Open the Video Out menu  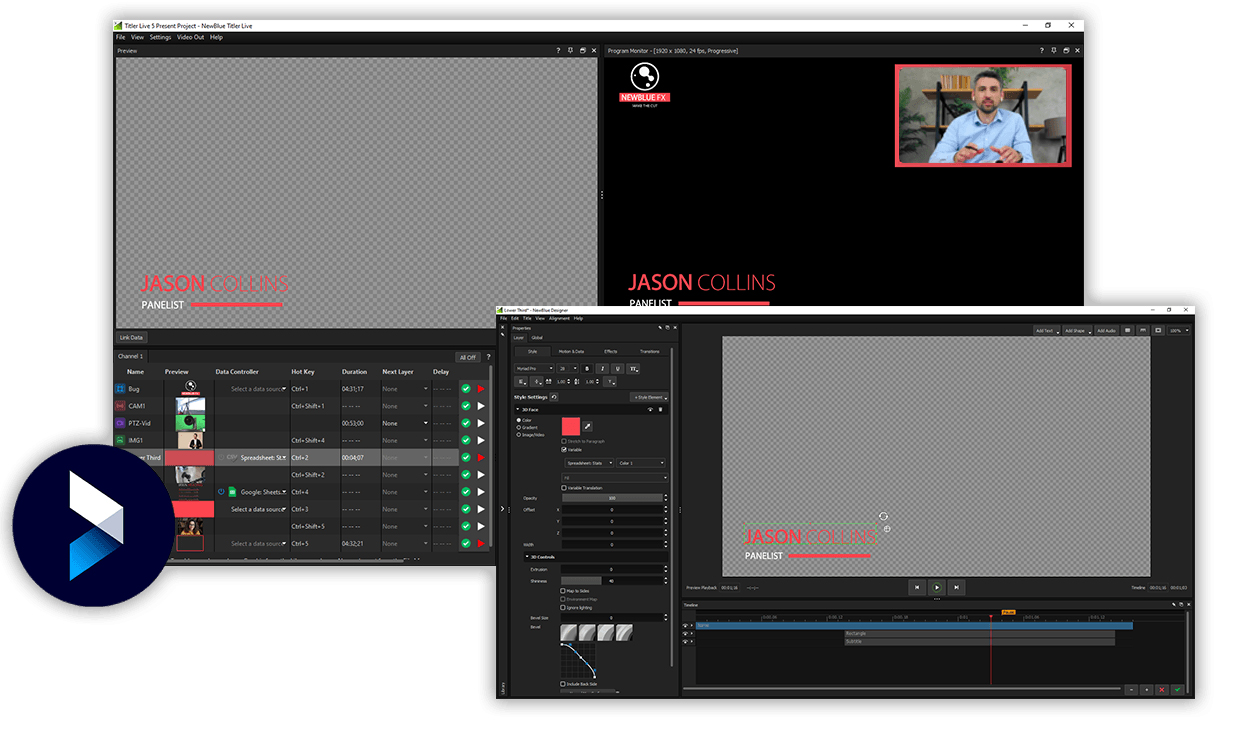(190, 37)
